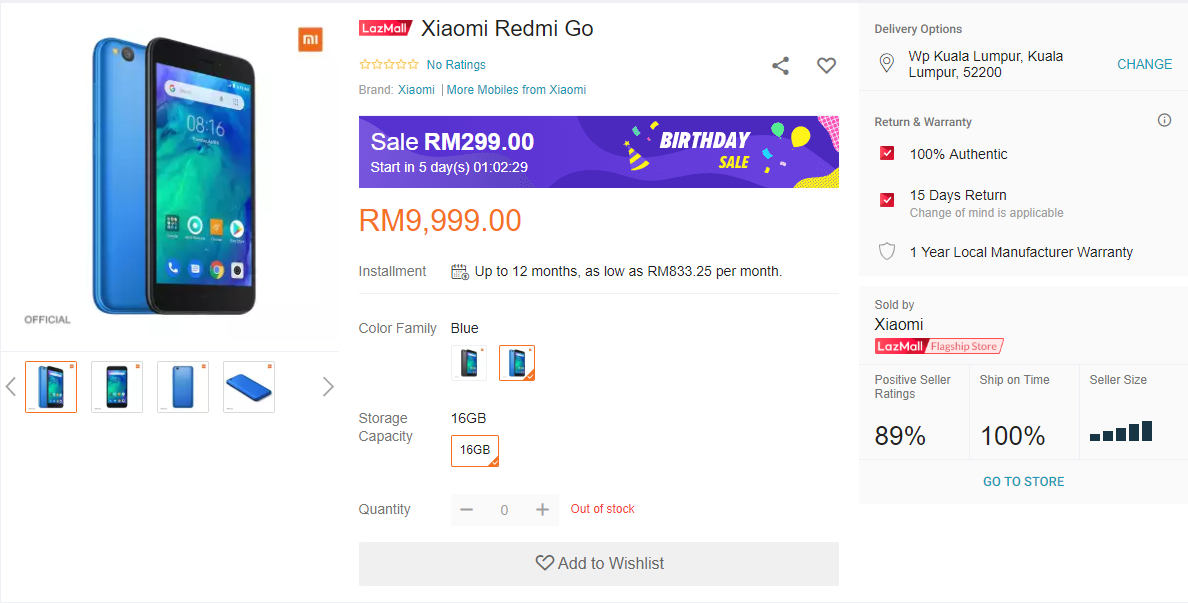Viewport: 1188px width, 603px height.
Task: Toggle the 15 Days Return checkbox
Action: tap(887, 200)
